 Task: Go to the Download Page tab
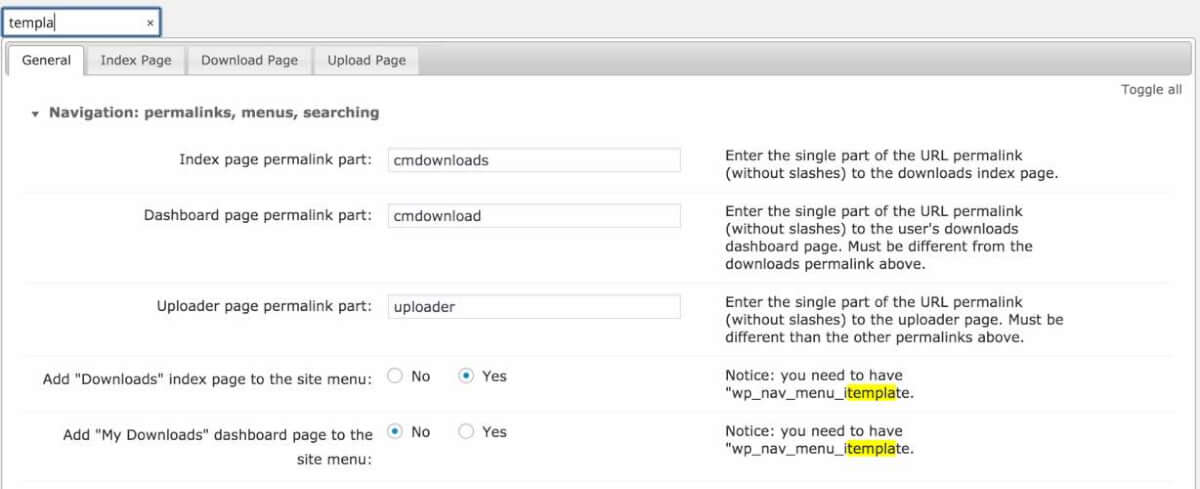[x=249, y=60]
